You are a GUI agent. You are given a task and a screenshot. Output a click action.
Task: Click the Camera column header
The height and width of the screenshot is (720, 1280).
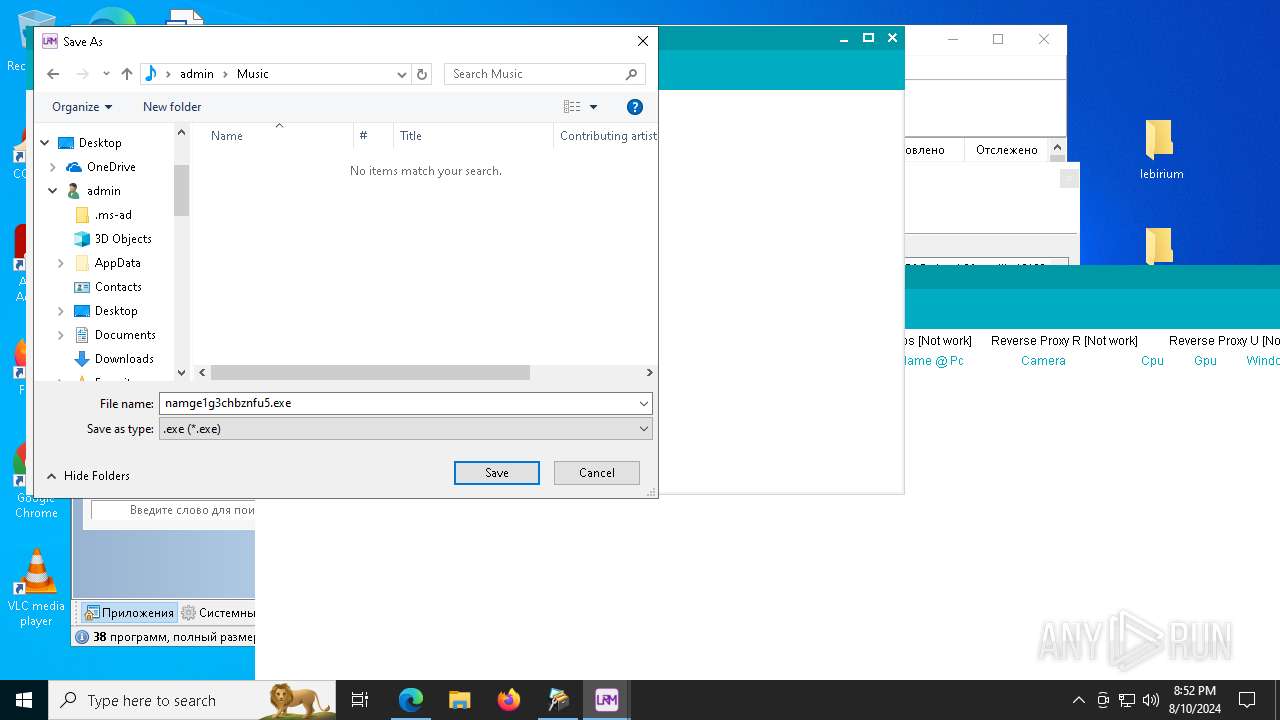click(x=1043, y=361)
